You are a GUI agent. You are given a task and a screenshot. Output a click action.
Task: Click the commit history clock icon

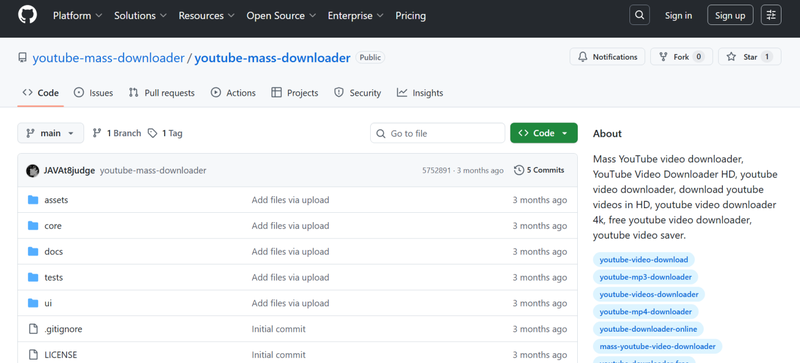[519, 170]
